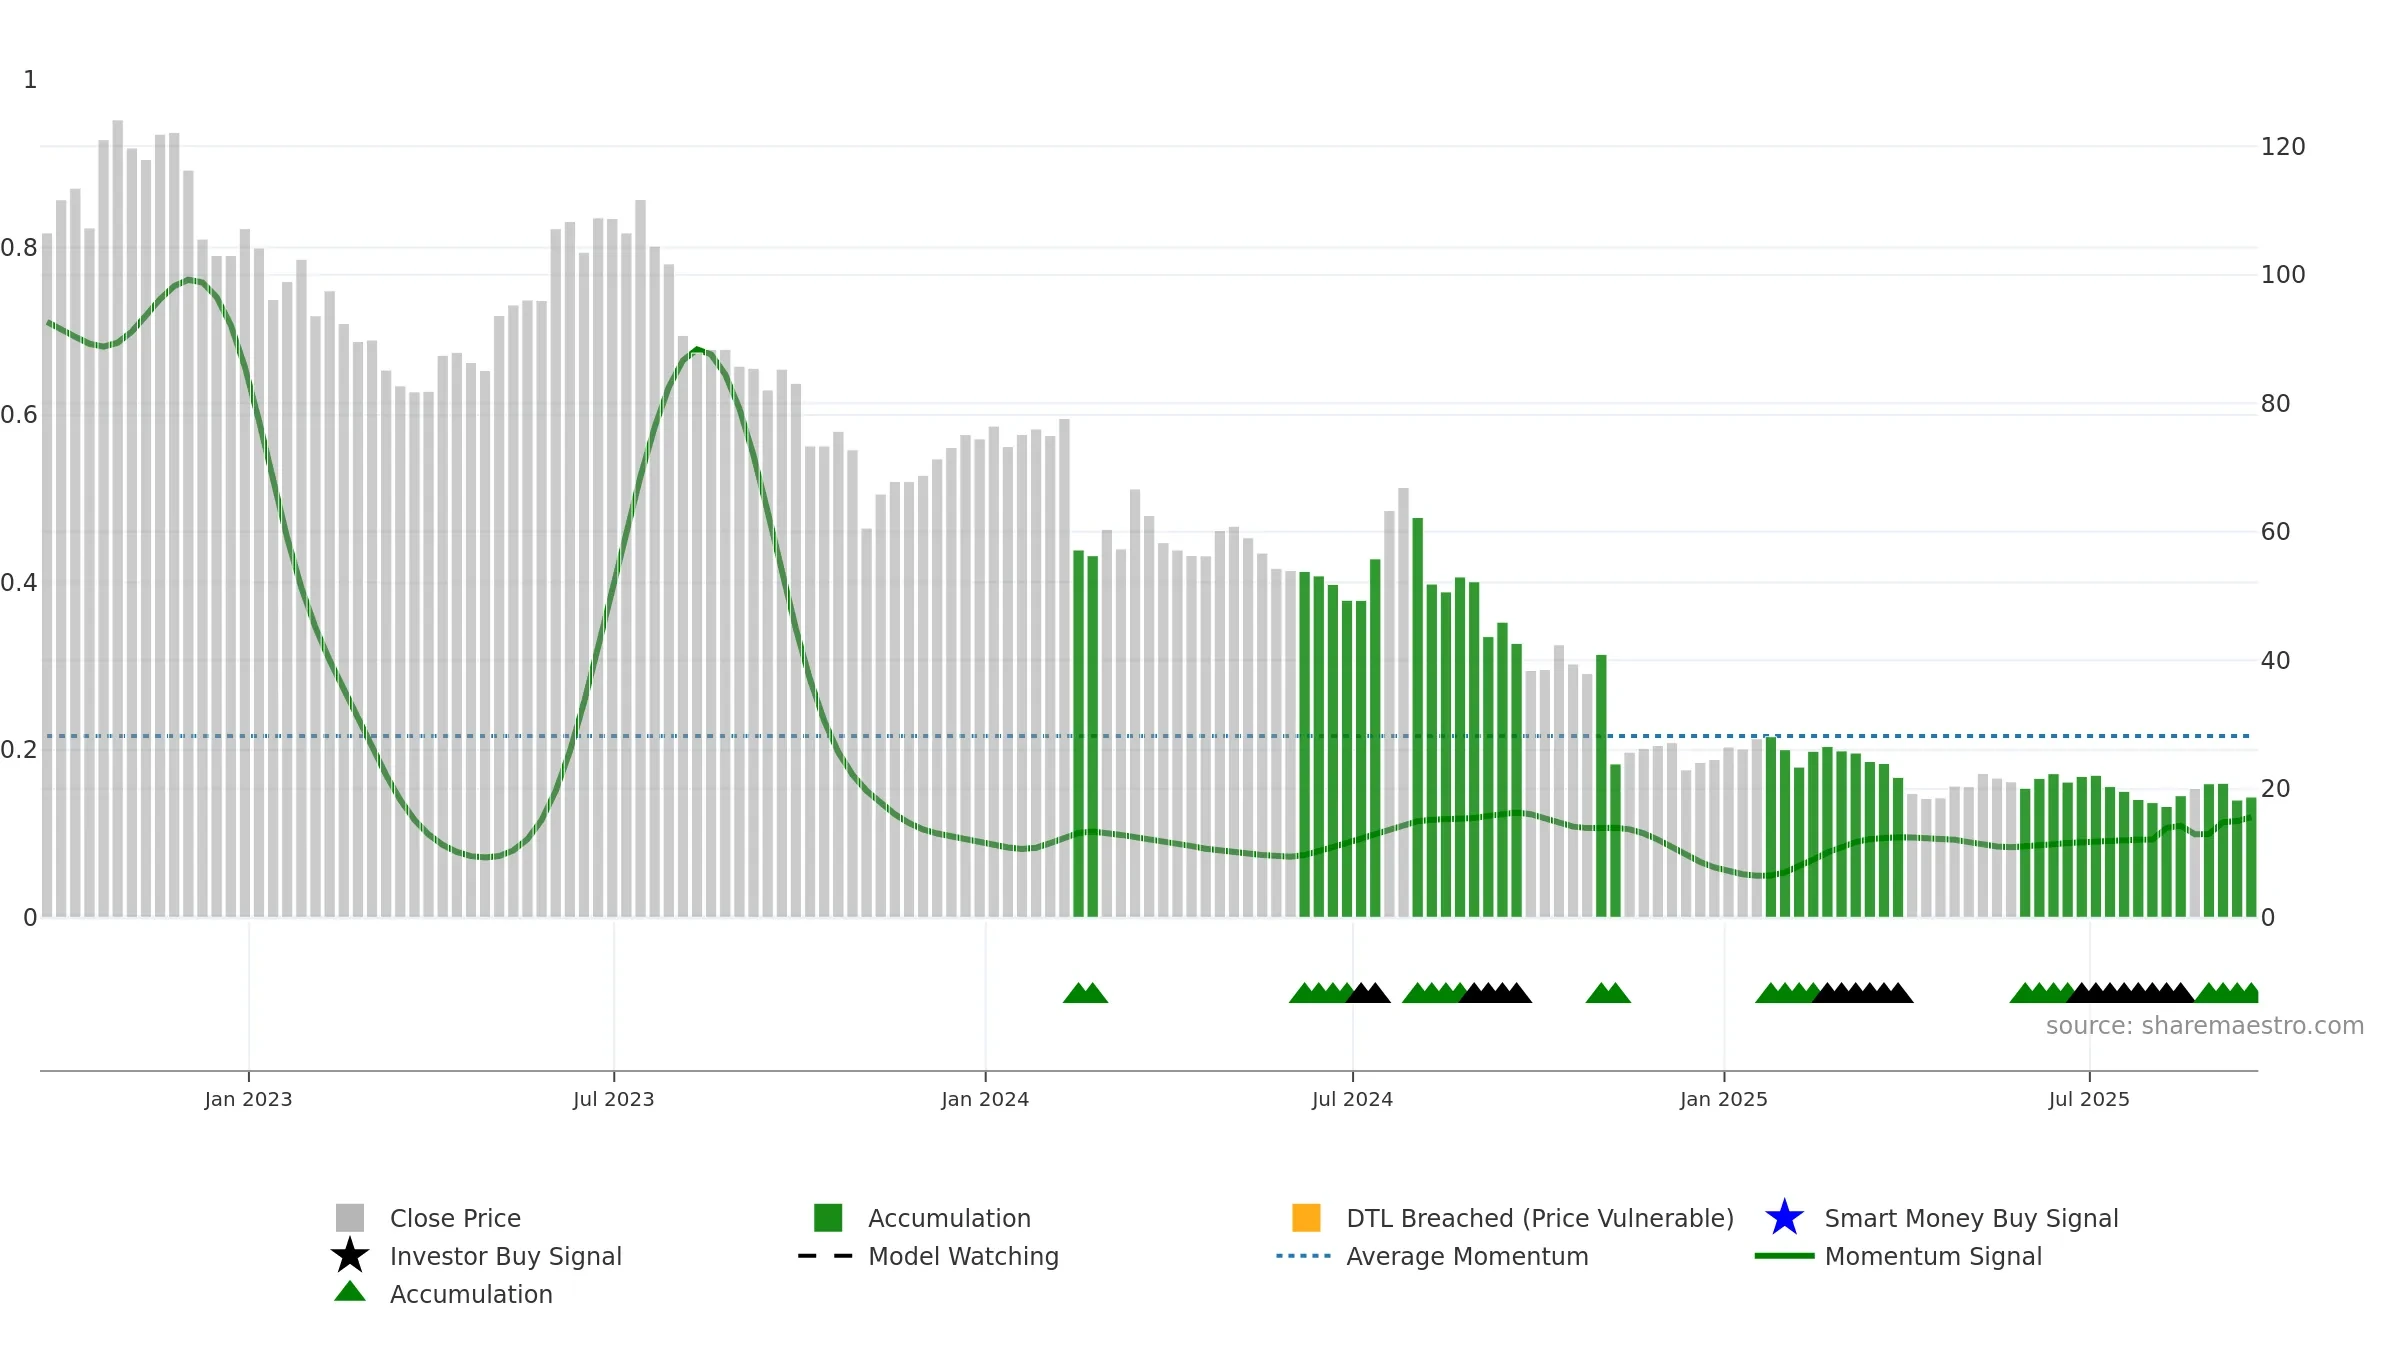Viewport: 2400px width, 1350px height.
Task: Click the sharemaestro.com source text
Action: 2205,1026
